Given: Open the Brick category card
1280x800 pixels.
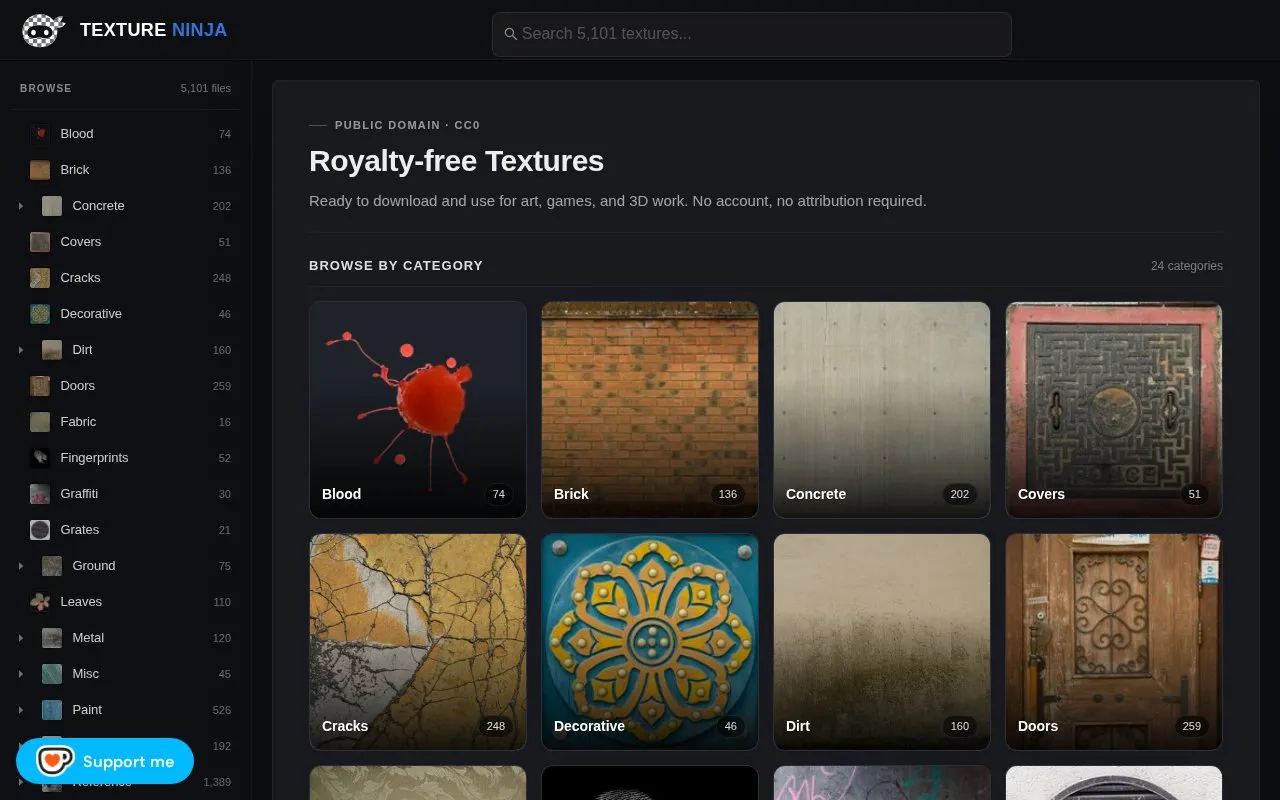Looking at the screenshot, I should (x=650, y=410).
